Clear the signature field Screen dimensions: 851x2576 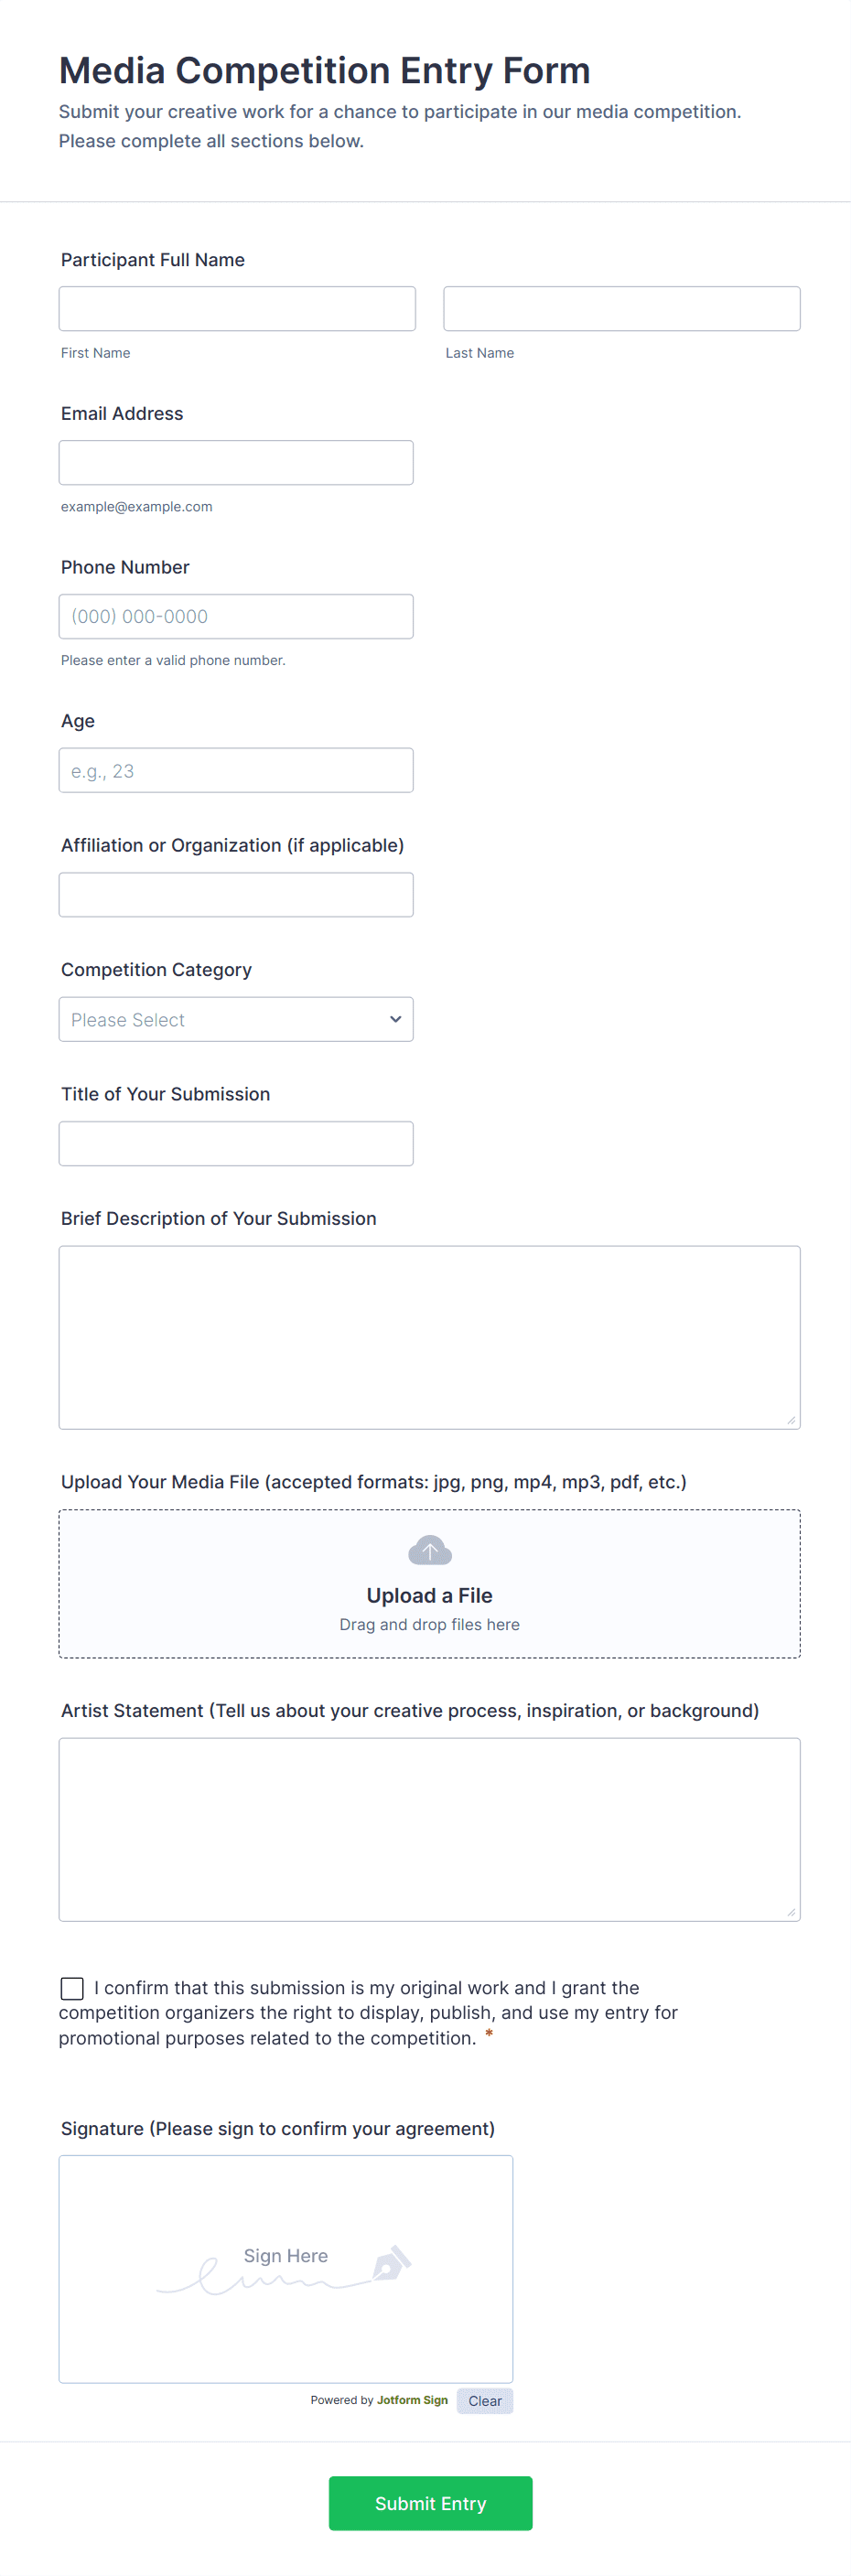(485, 2400)
